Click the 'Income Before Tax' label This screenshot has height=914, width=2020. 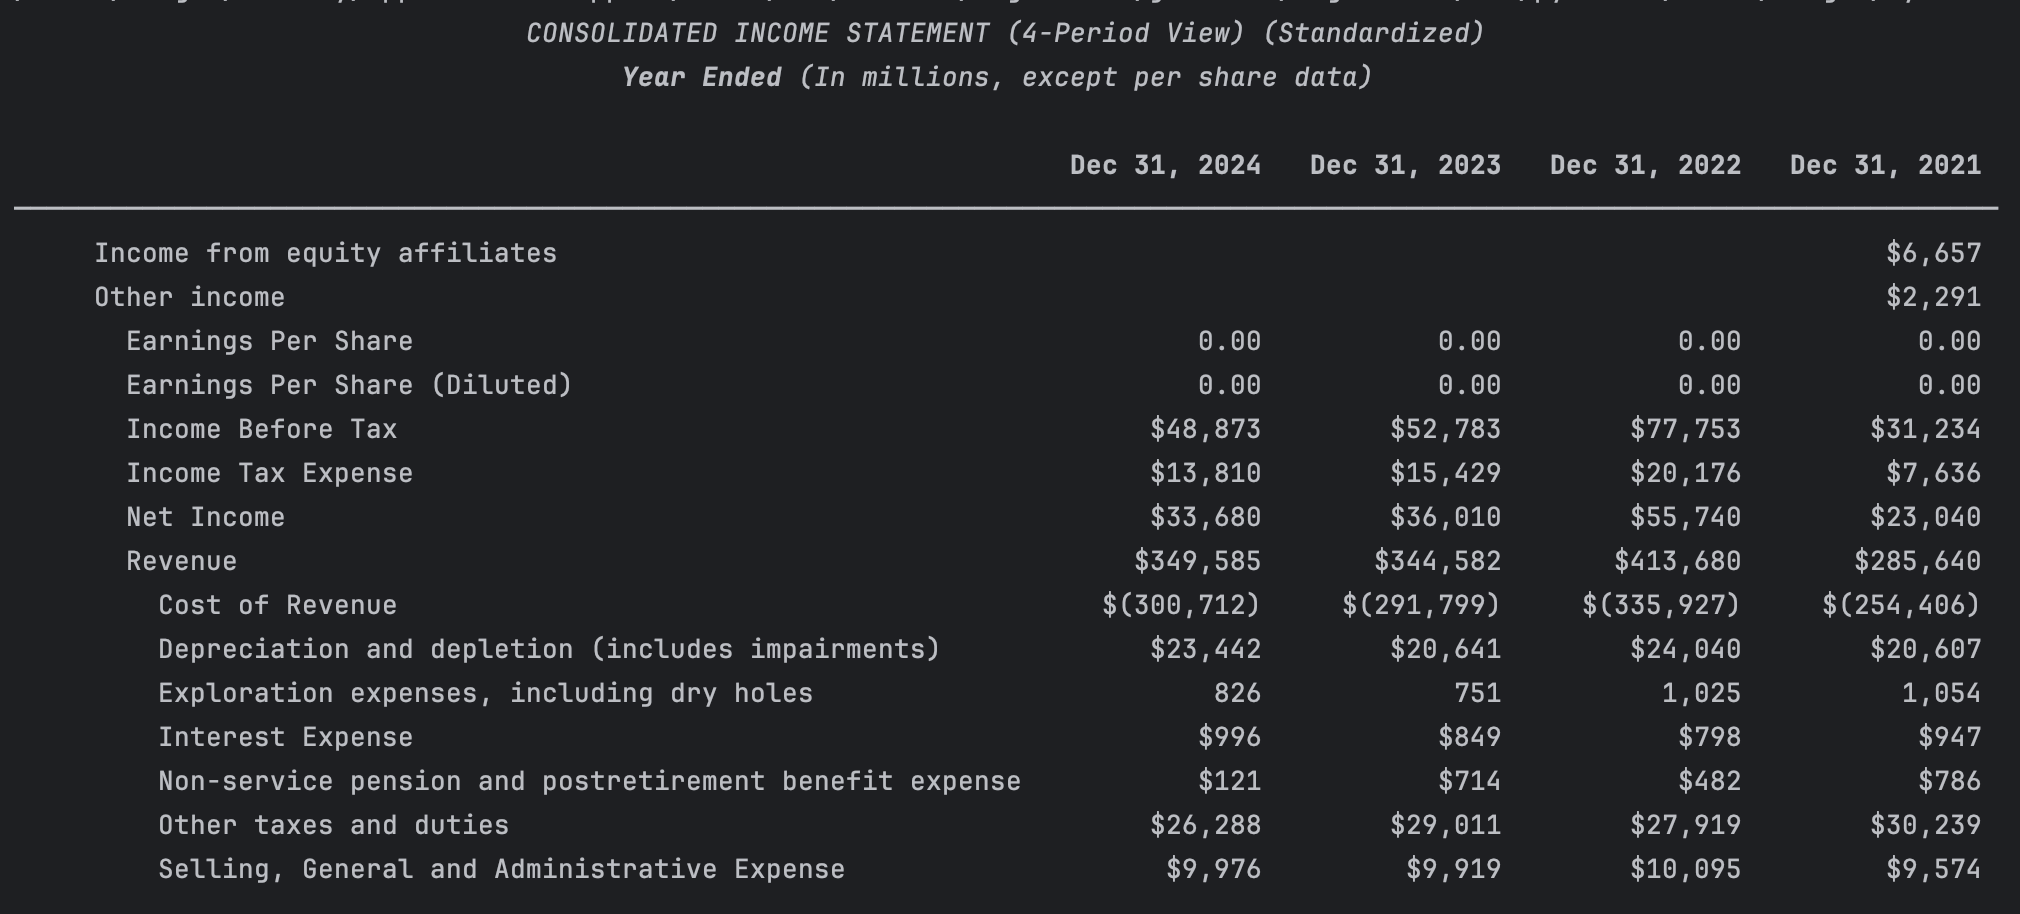pyautogui.click(x=262, y=429)
